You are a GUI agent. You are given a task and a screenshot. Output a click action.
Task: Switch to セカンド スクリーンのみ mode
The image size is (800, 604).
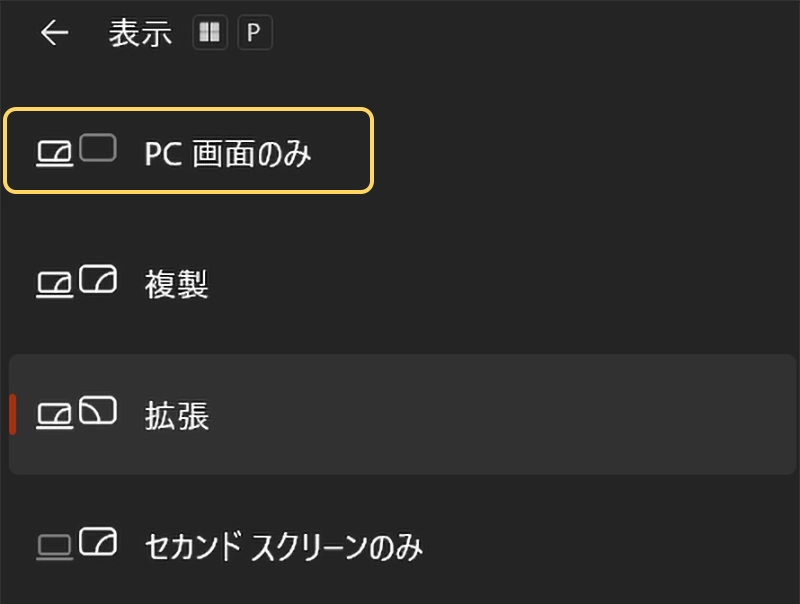[x=284, y=546]
